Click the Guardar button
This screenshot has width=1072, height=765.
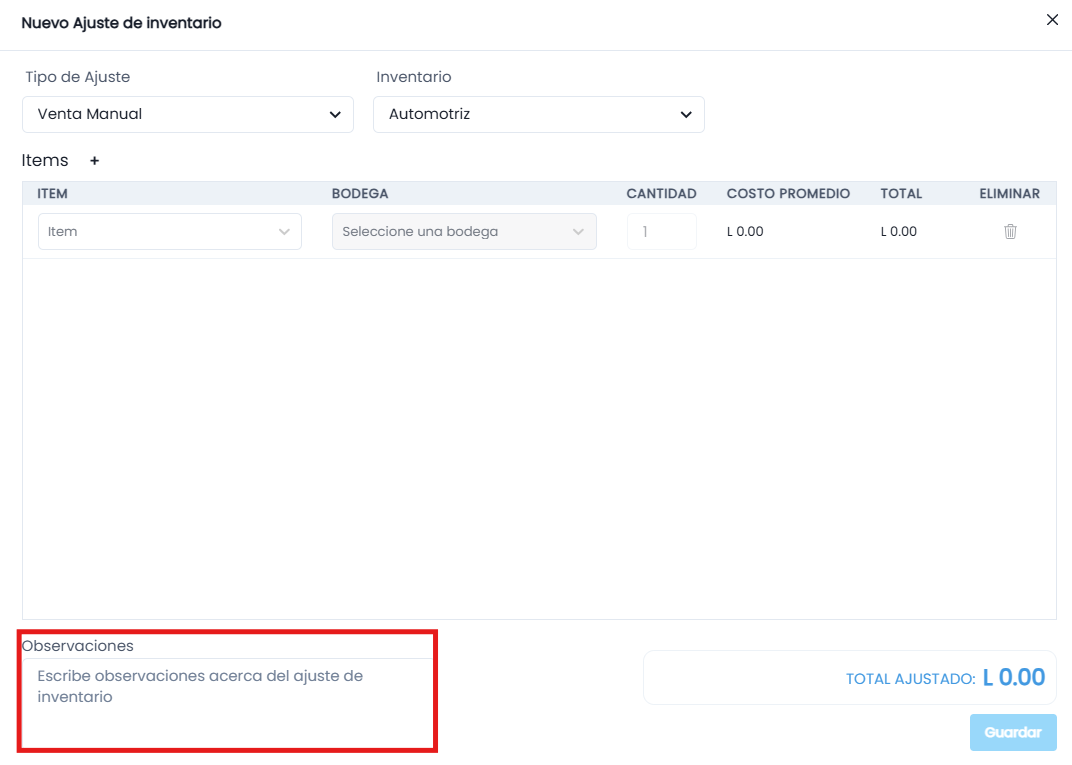pyautogui.click(x=1013, y=732)
